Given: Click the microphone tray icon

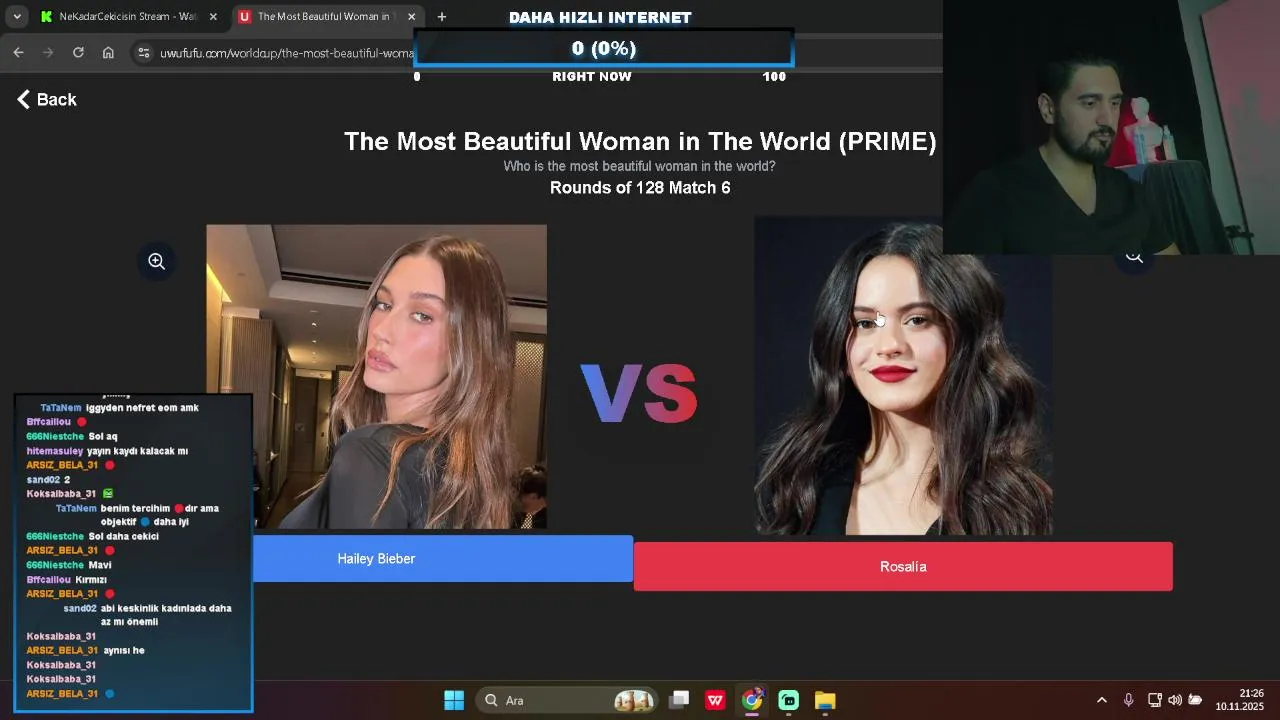Looking at the screenshot, I should point(1128,700).
